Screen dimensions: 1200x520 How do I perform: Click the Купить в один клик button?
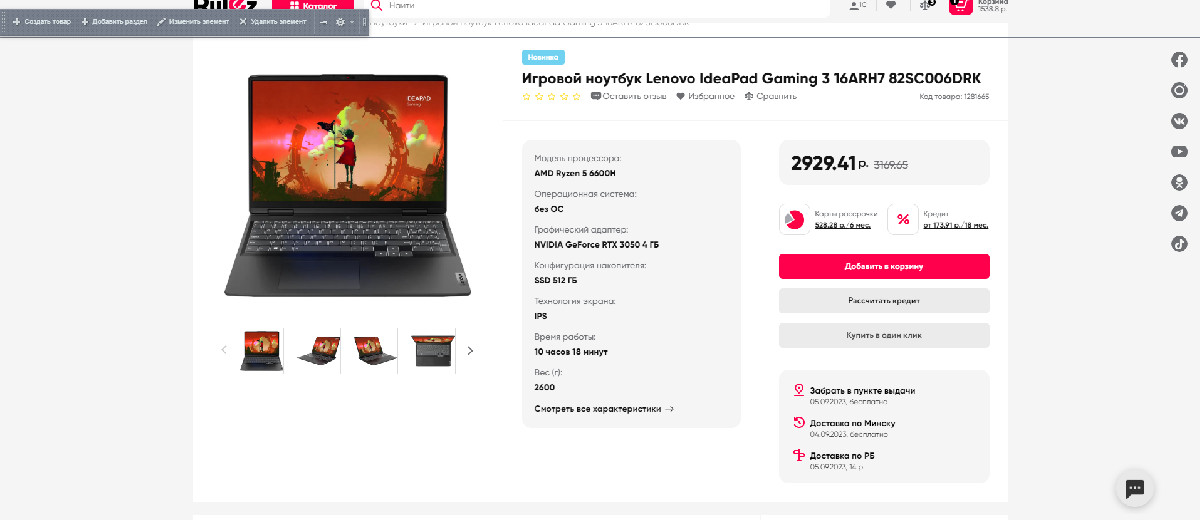tap(884, 335)
